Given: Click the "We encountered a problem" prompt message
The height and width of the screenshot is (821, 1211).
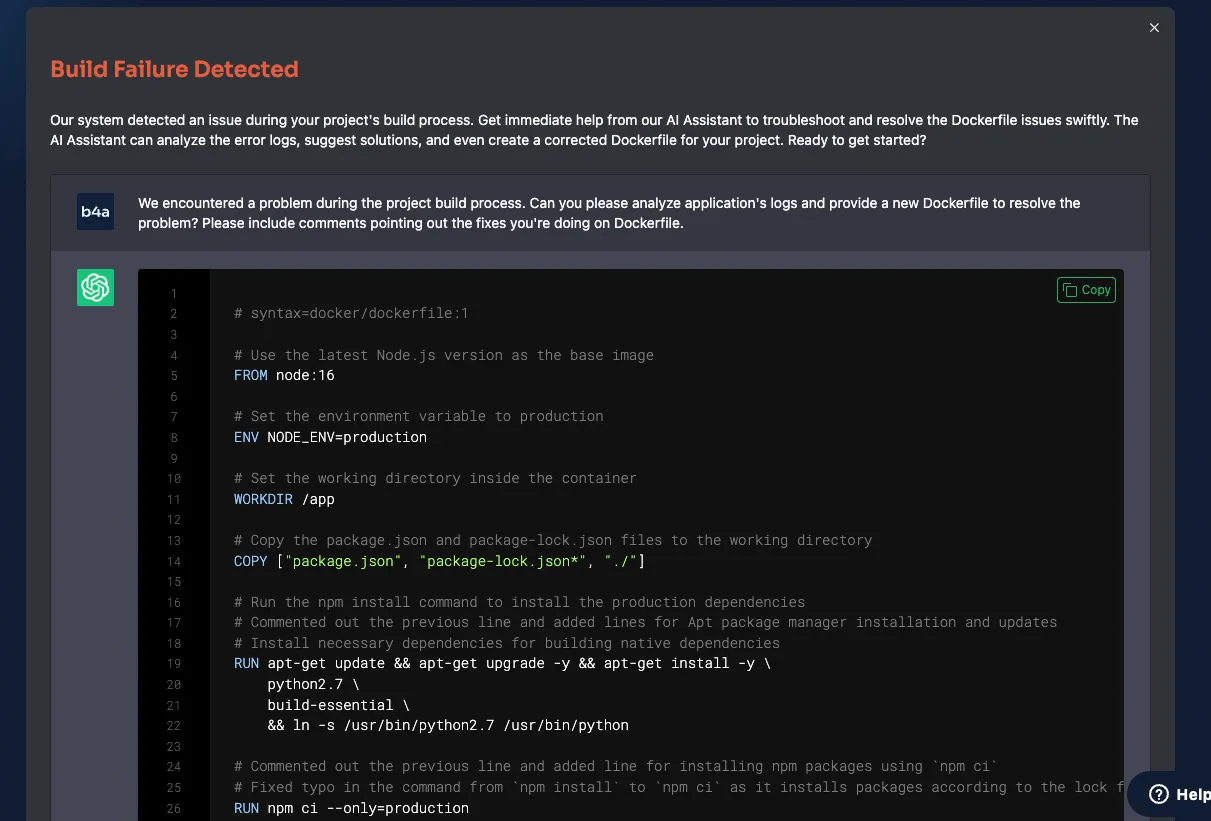Looking at the screenshot, I should click(609, 213).
